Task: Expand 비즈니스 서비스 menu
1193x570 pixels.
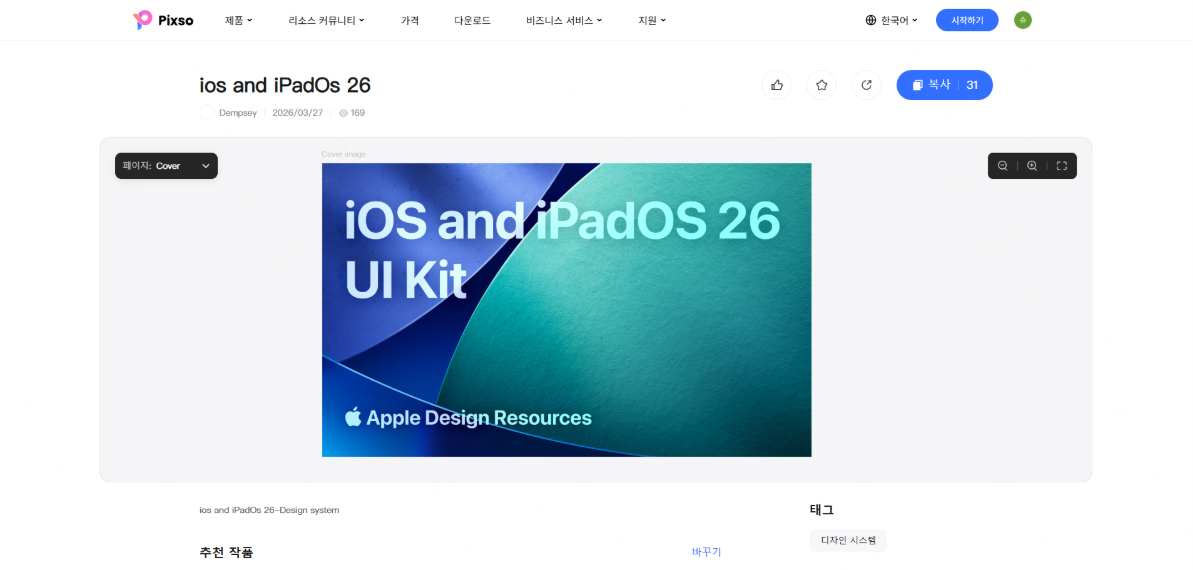Action: point(564,21)
